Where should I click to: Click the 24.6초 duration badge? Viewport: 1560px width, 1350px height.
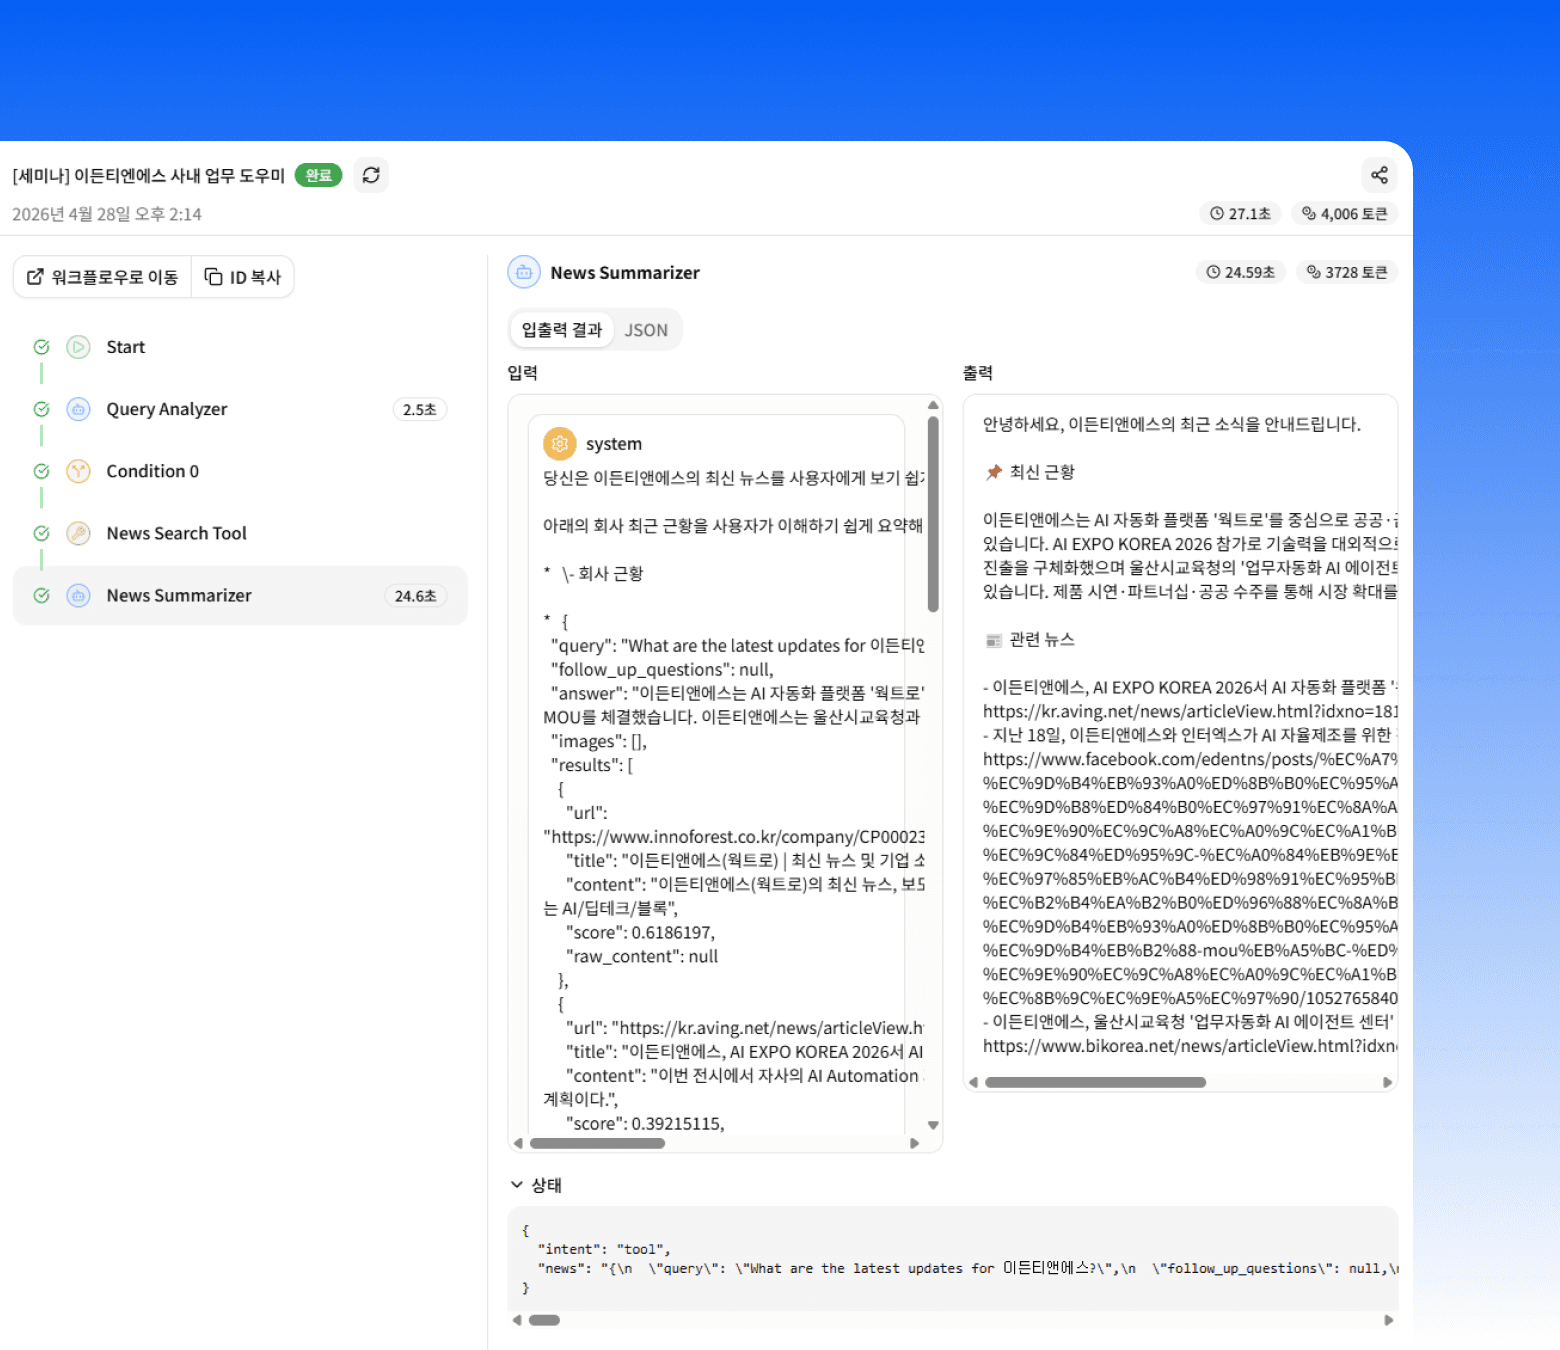coord(415,596)
